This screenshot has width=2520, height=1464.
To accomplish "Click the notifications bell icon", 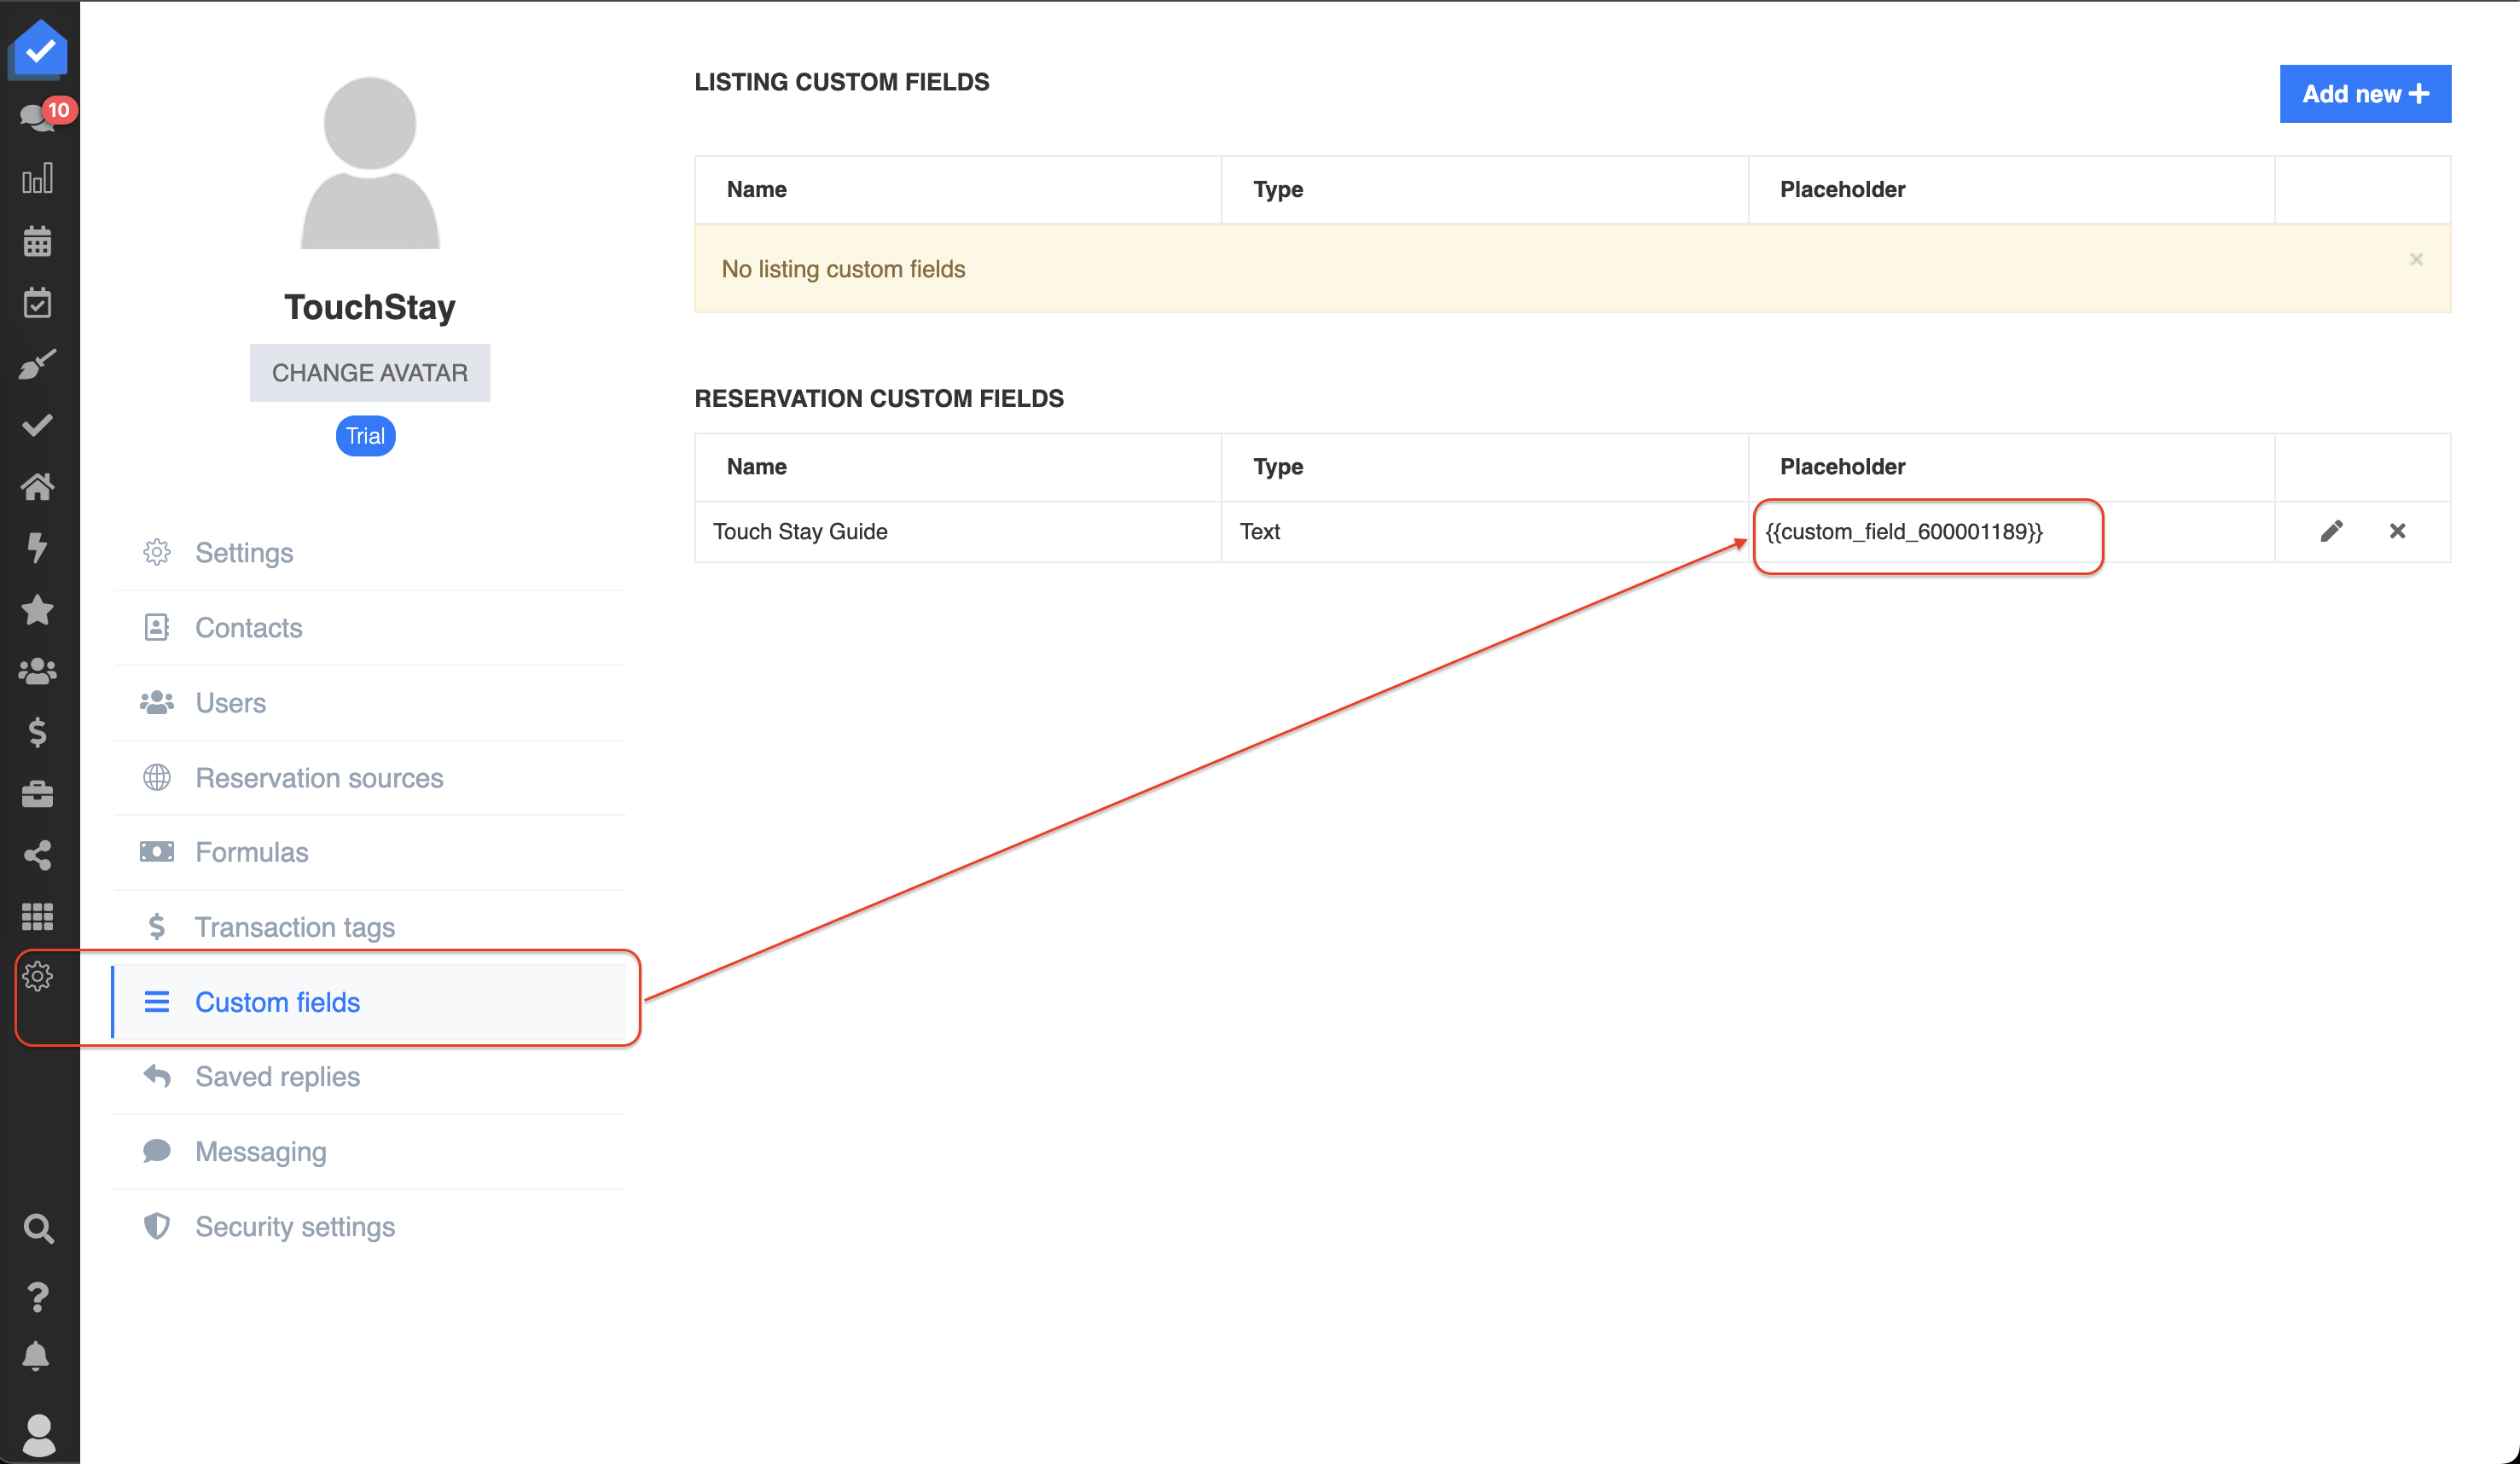I will 36,1355.
